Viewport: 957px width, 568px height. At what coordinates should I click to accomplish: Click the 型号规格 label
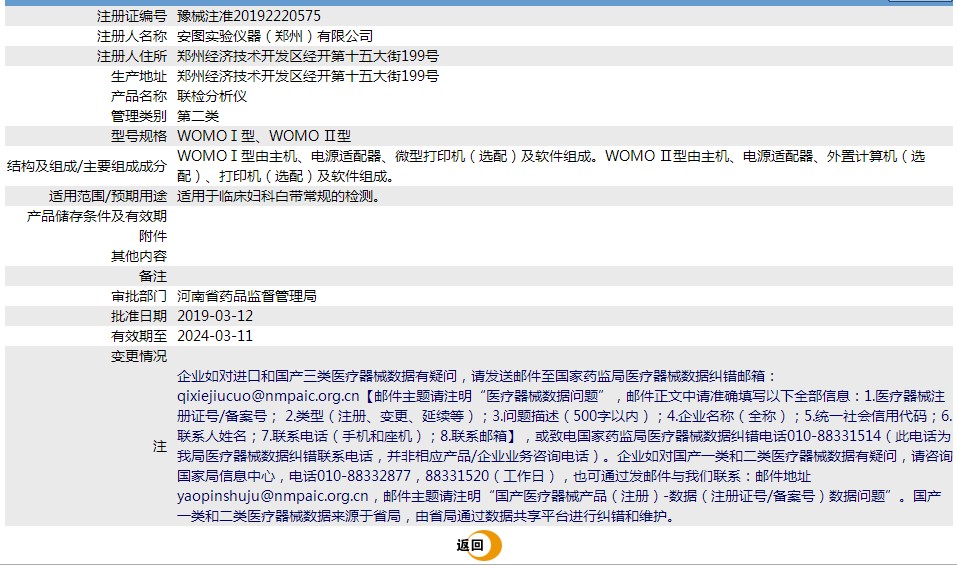(139, 136)
